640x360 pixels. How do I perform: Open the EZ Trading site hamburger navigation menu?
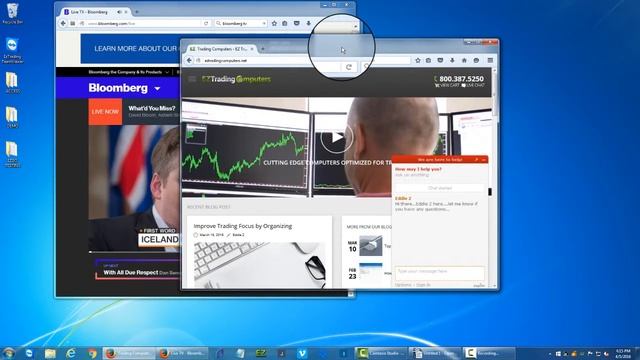click(x=192, y=79)
